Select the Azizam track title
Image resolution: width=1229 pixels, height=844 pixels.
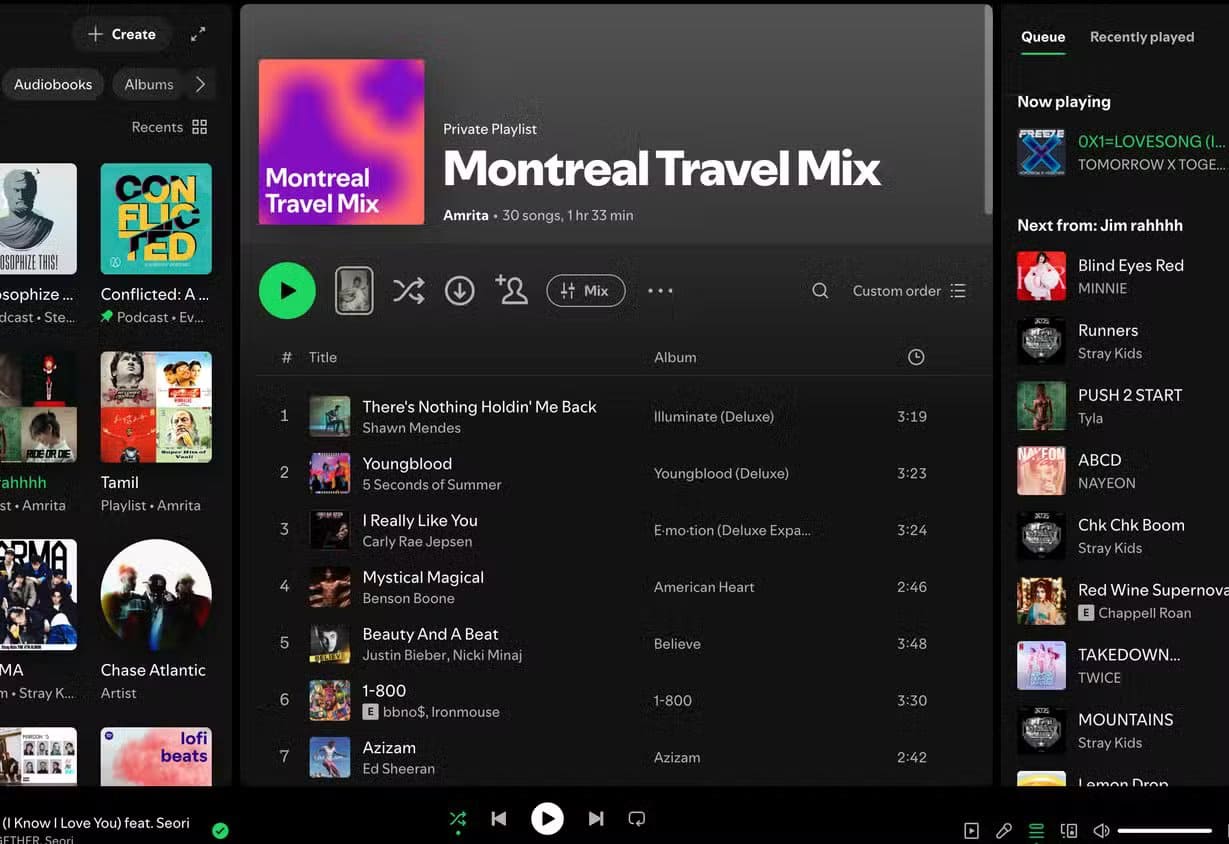tap(389, 748)
